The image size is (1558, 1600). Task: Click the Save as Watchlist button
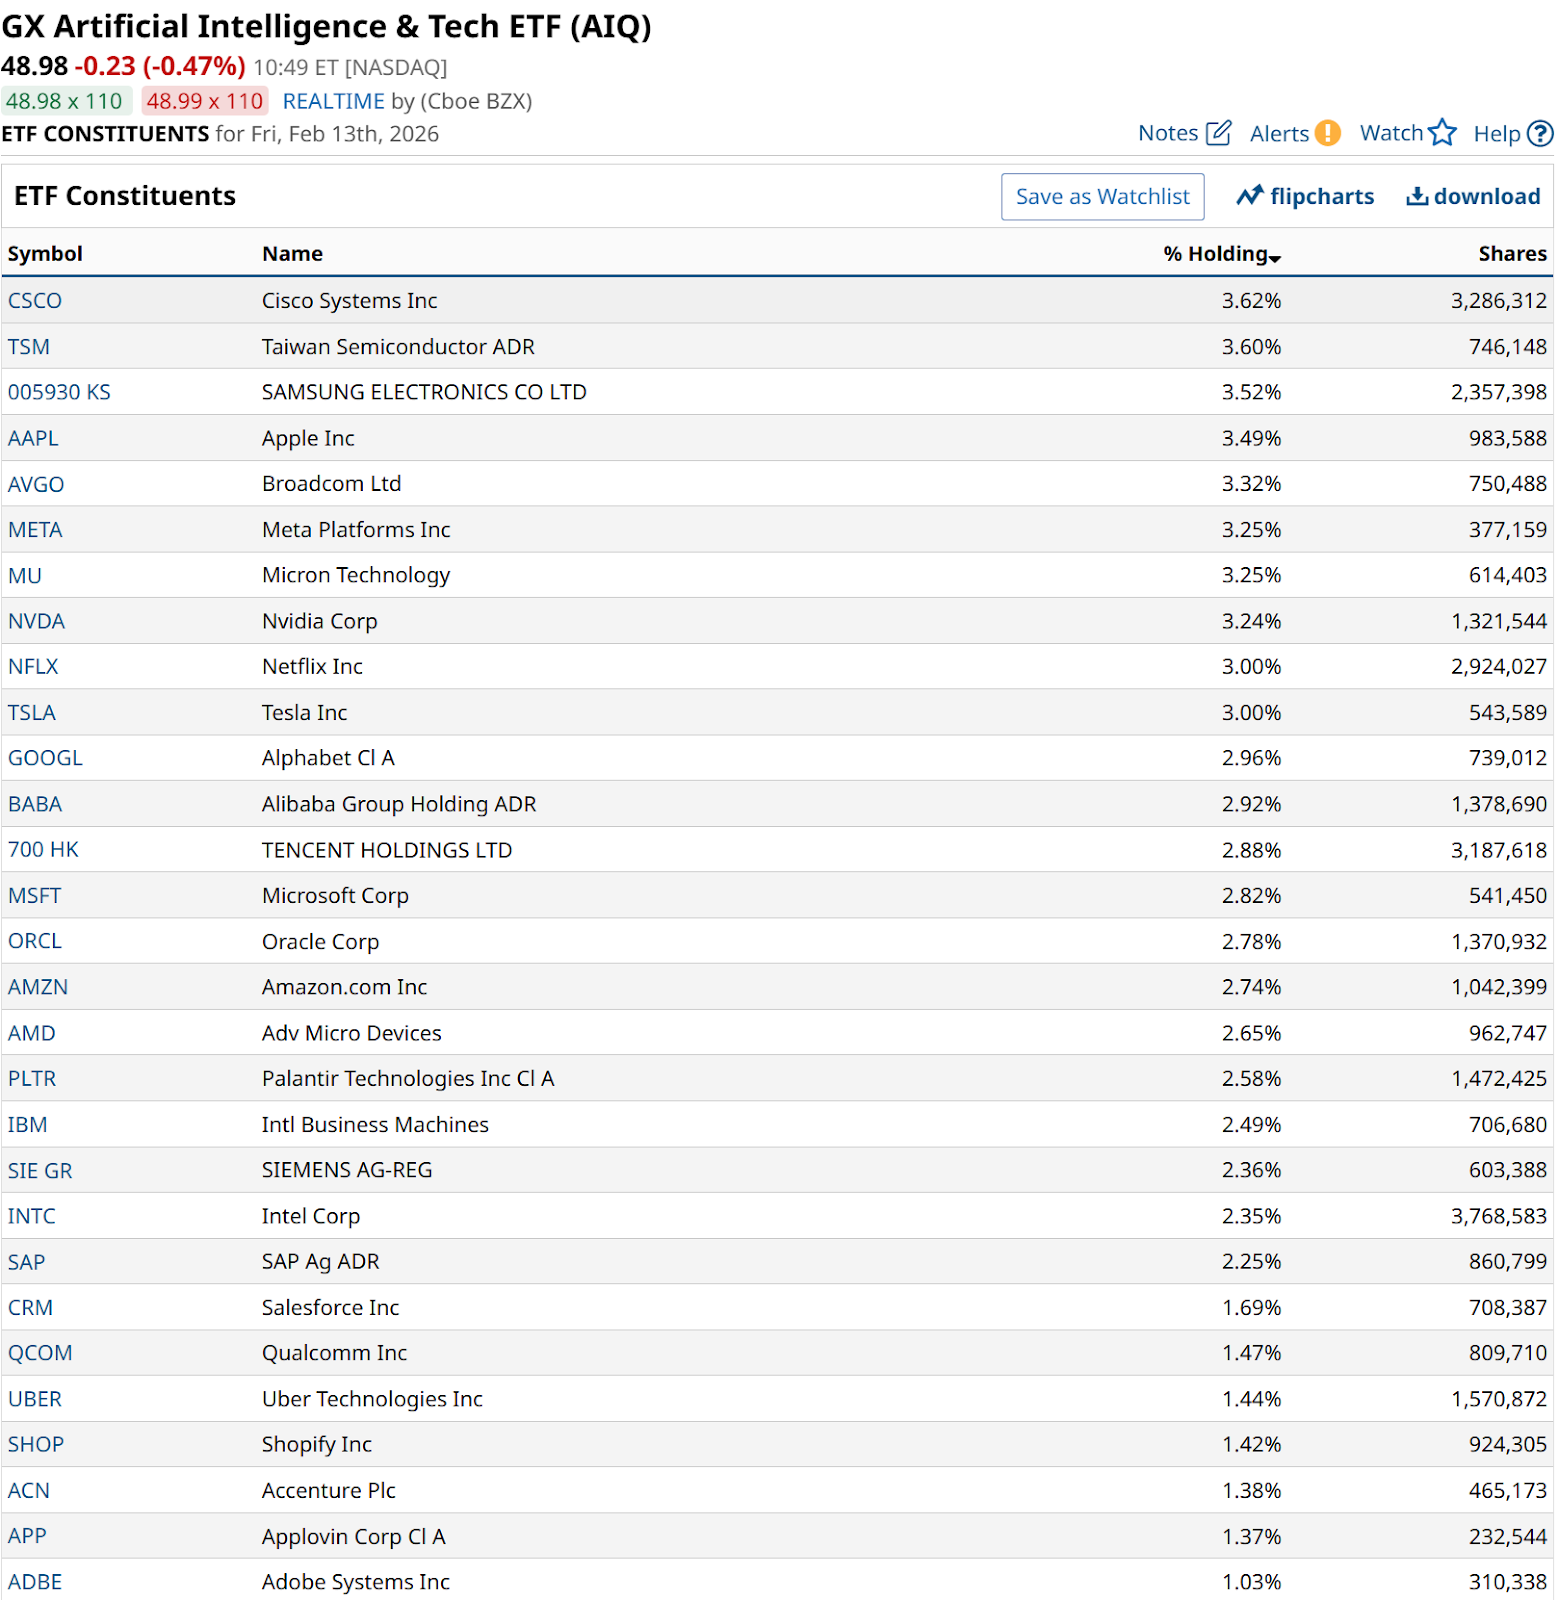coord(1103,197)
